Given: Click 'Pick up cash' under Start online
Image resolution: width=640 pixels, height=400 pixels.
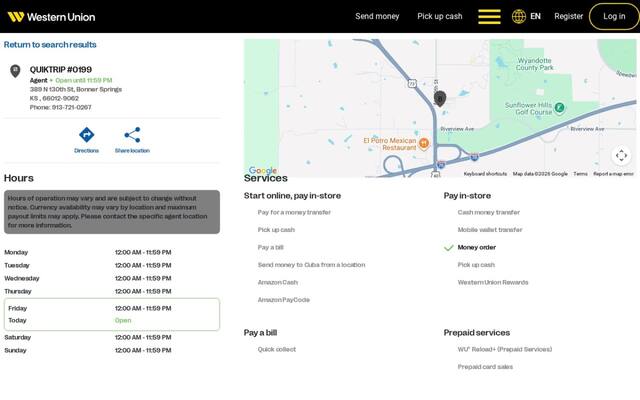Looking at the screenshot, I should [x=276, y=230].
